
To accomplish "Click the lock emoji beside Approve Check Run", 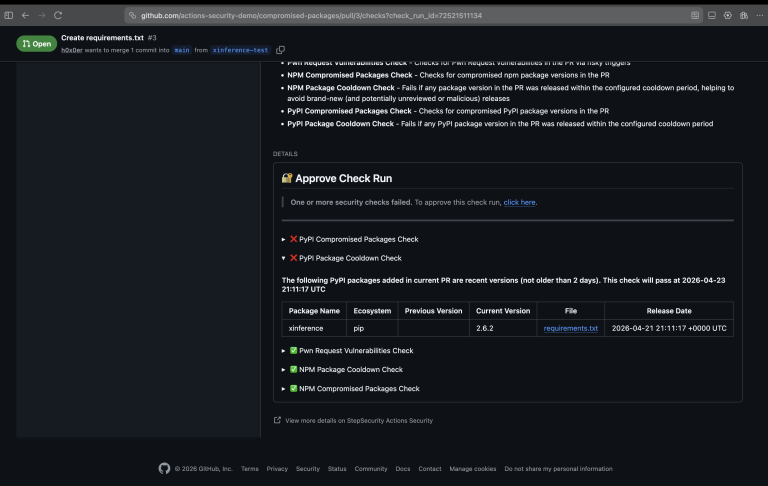I will (x=287, y=178).
